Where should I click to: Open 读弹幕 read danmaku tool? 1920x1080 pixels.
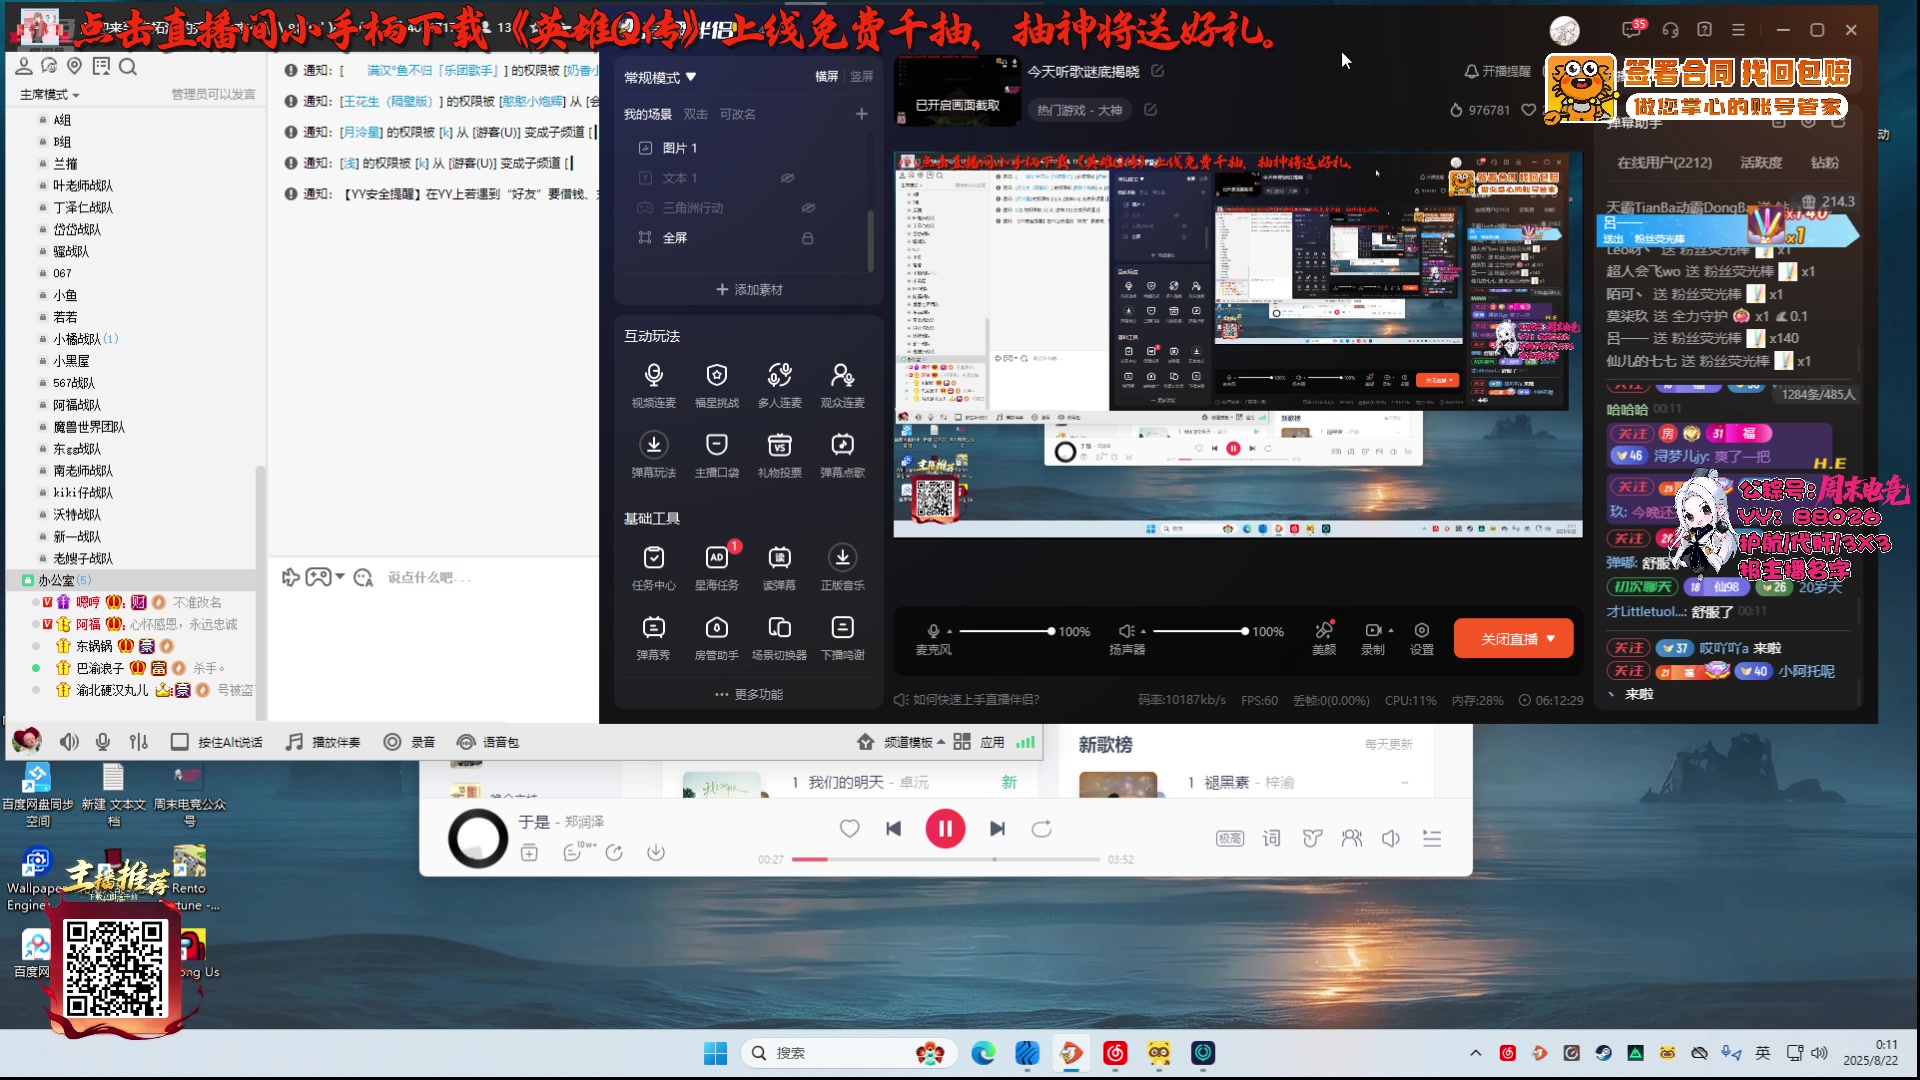[x=780, y=567]
